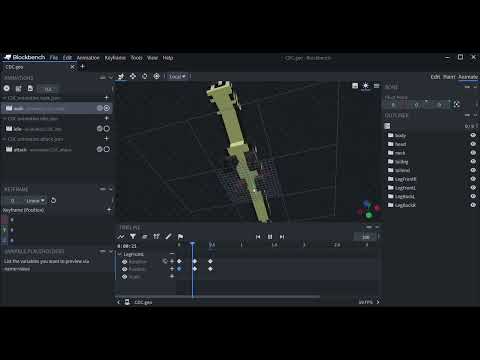Toggle the timeline graph editor icon
Viewport: 480px width, 360px height.
121,237
